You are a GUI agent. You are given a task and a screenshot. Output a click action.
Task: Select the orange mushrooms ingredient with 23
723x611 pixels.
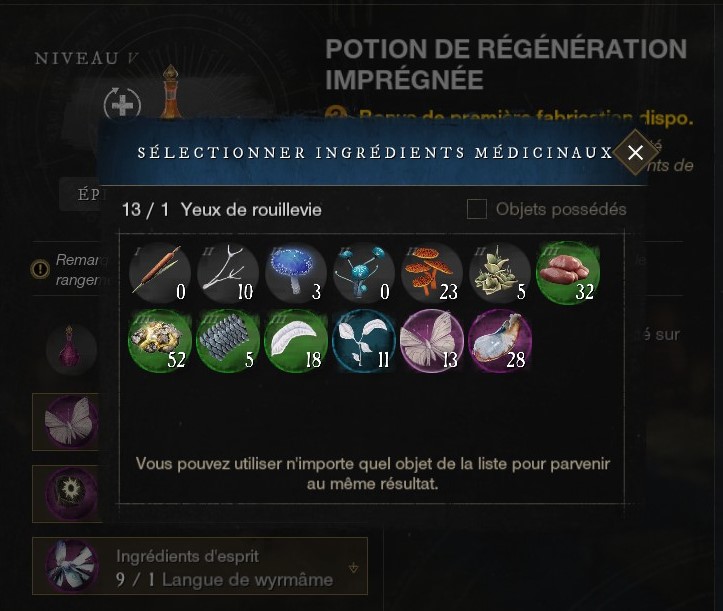pos(432,273)
